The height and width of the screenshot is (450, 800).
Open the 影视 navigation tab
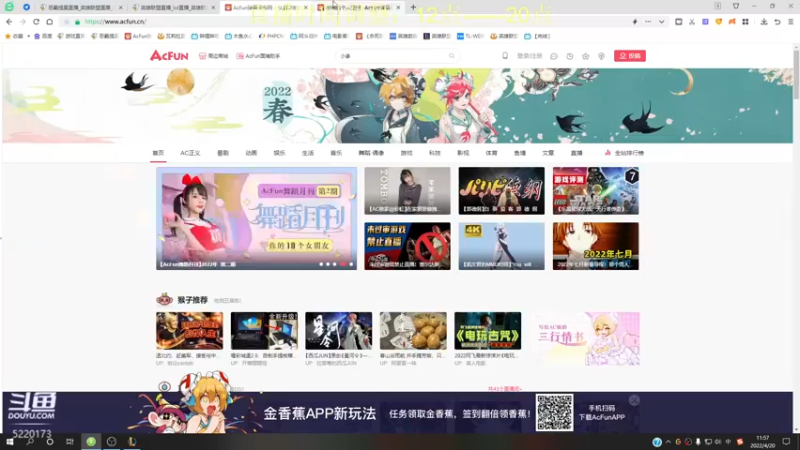(463, 153)
